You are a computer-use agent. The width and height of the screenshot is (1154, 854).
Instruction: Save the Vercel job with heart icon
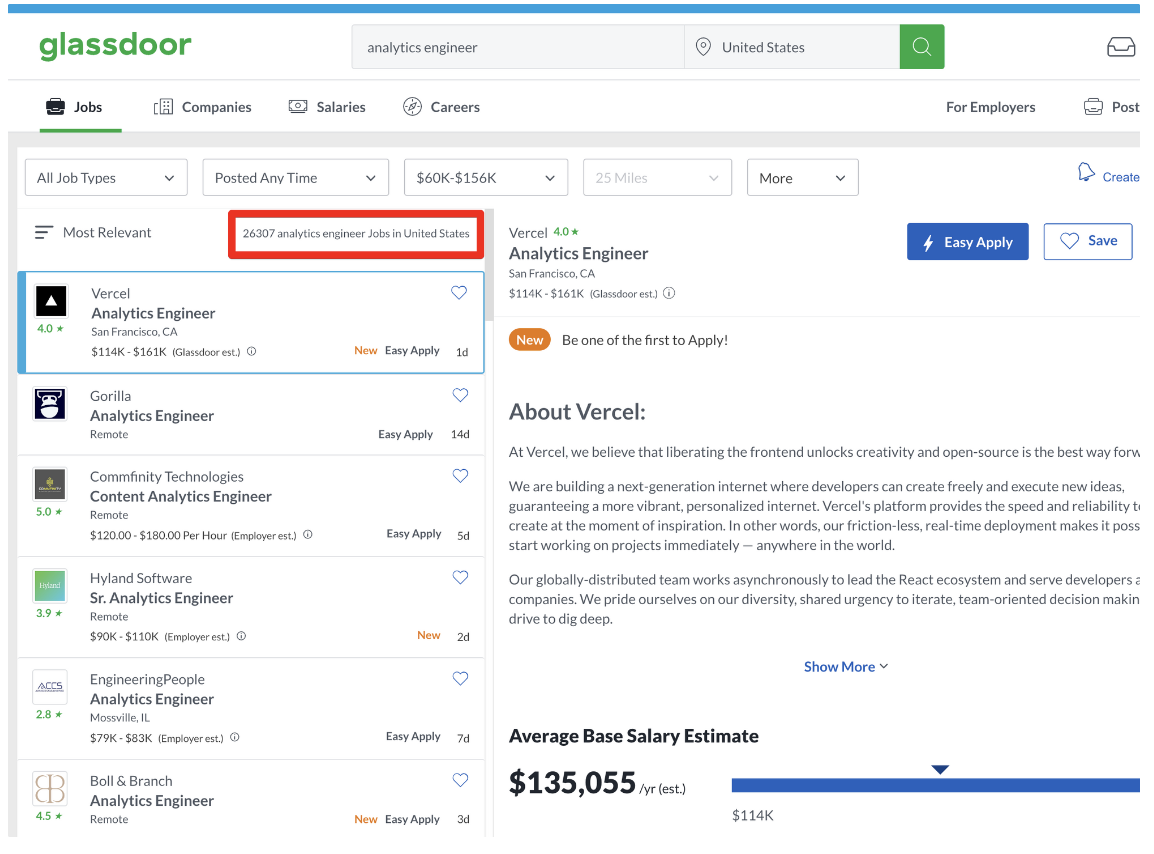pyautogui.click(x=459, y=293)
